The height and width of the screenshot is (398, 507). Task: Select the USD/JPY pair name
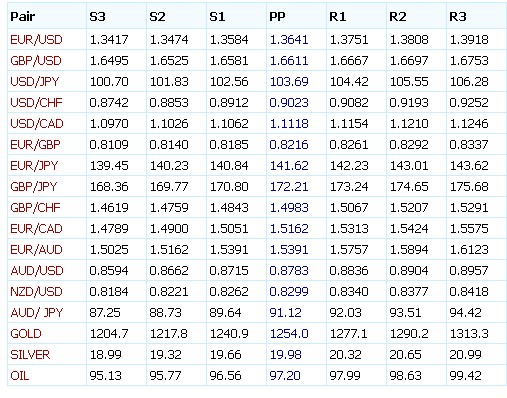pos(35,82)
